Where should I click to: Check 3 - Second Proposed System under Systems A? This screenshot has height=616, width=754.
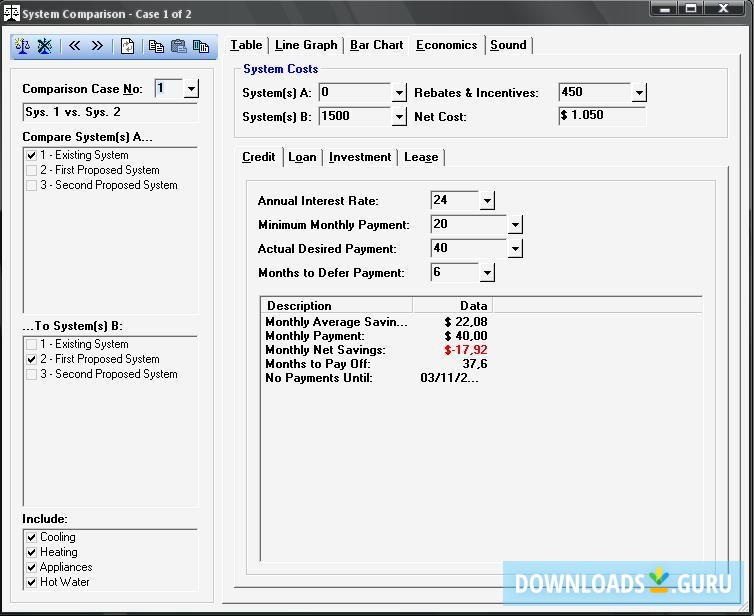click(x=32, y=185)
